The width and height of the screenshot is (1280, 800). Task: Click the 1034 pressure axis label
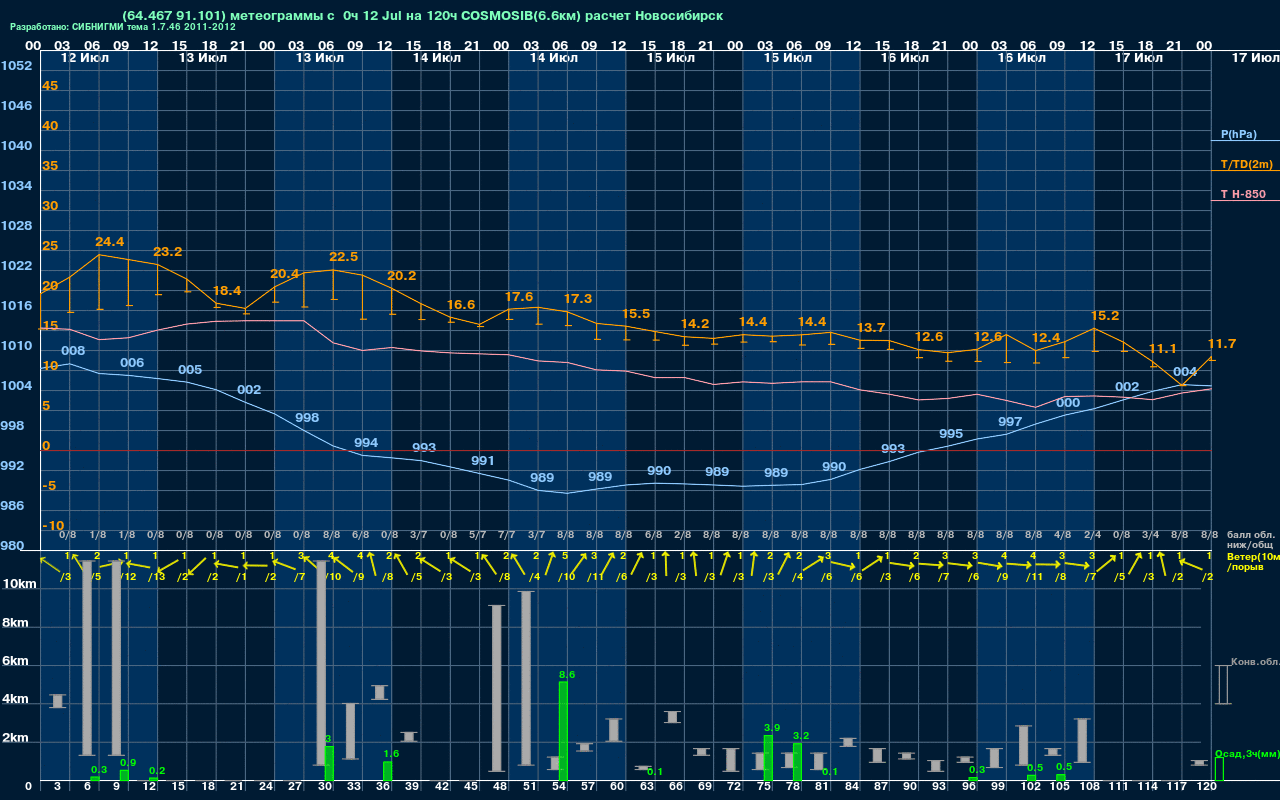point(16,186)
